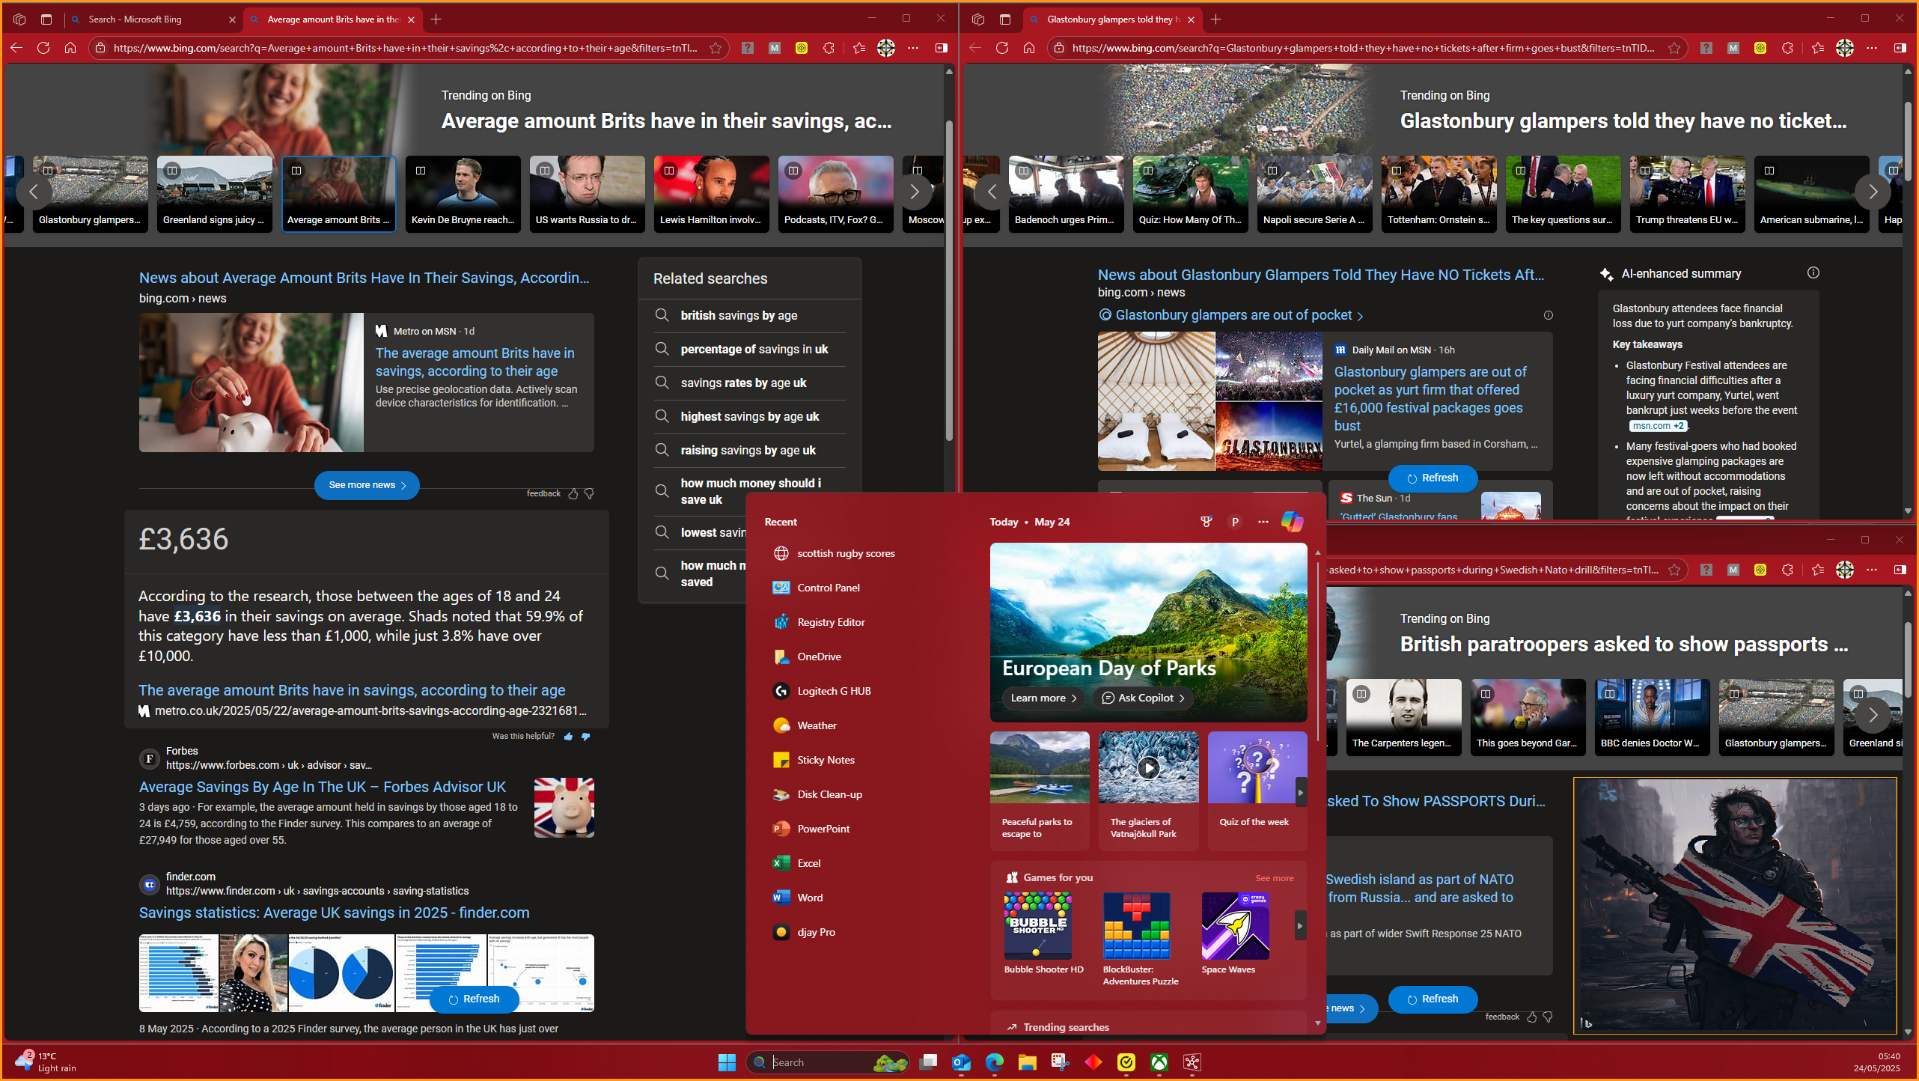Open the home page in the Glastonbury glampers window
Screen dimensions: 1919x1081
pyautogui.click(x=1029, y=48)
